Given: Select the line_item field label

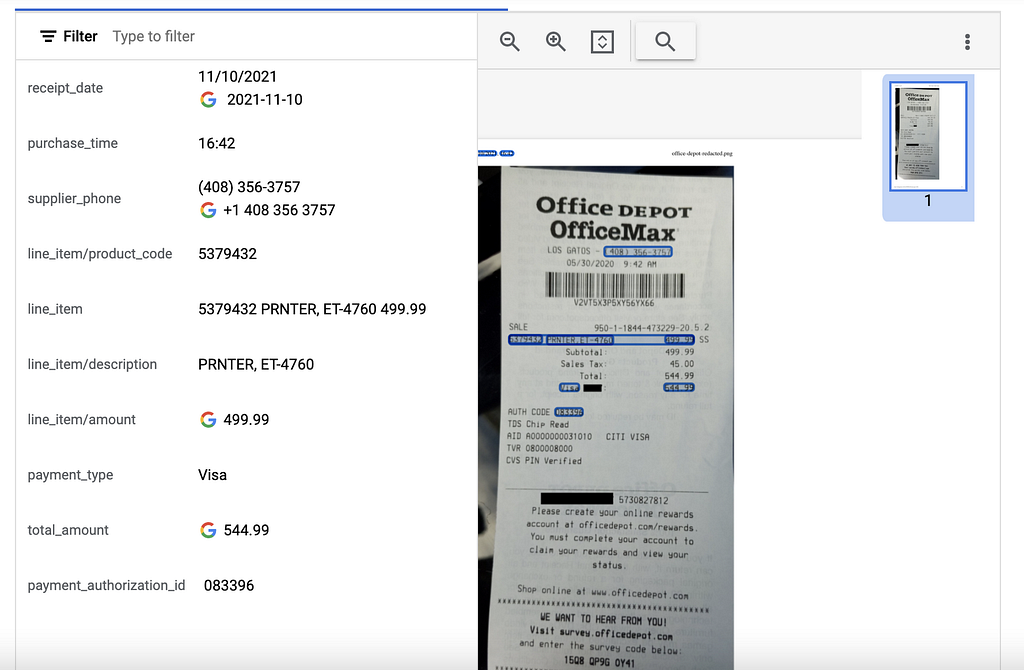Looking at the screenshot, I should pos(55,309).
